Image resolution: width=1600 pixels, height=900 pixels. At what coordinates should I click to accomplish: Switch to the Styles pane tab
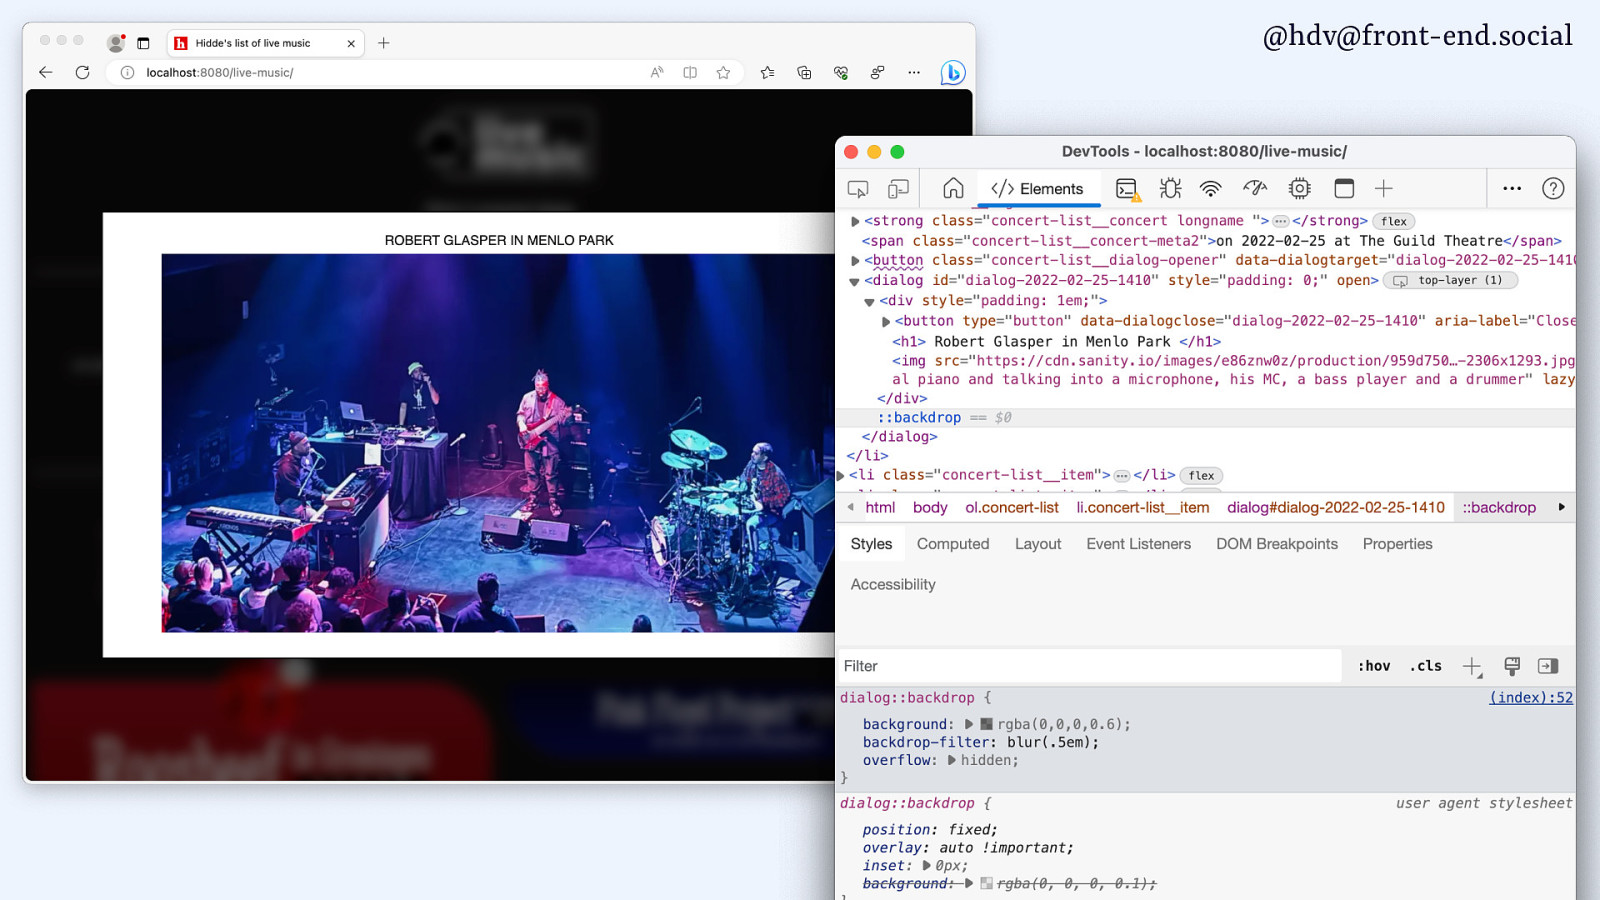[871, 544]
